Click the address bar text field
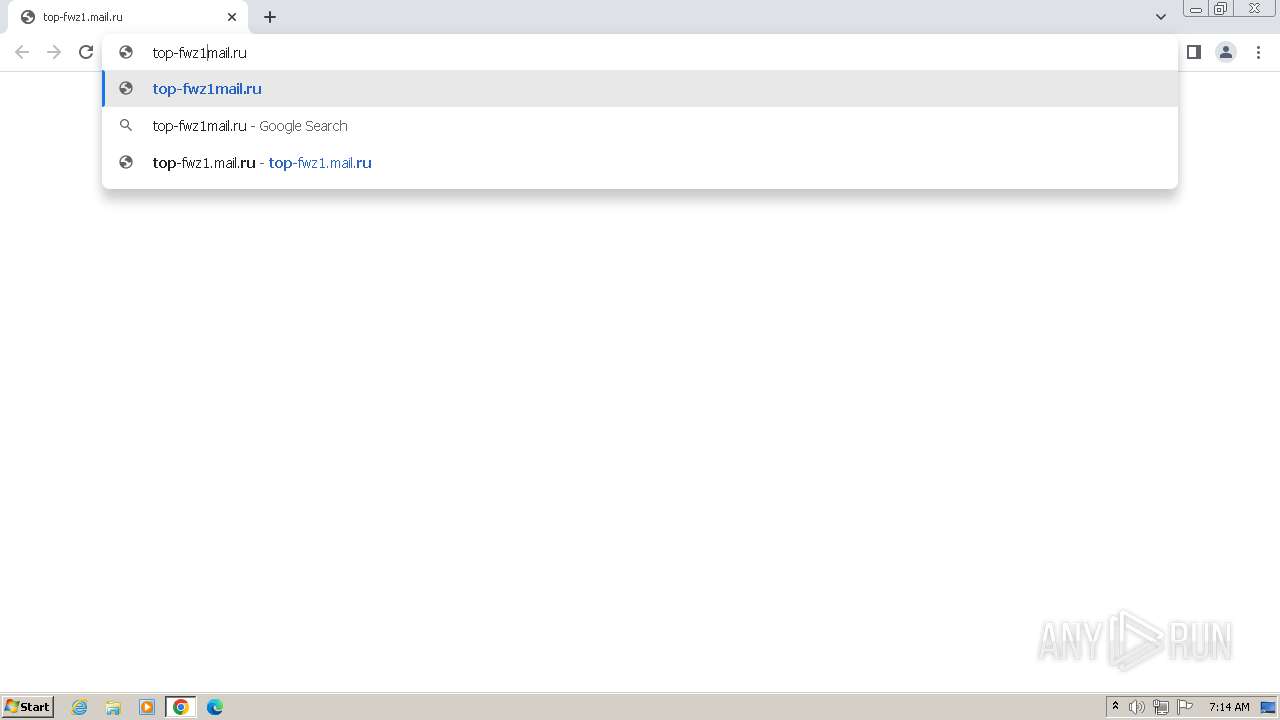 (640, 52)
